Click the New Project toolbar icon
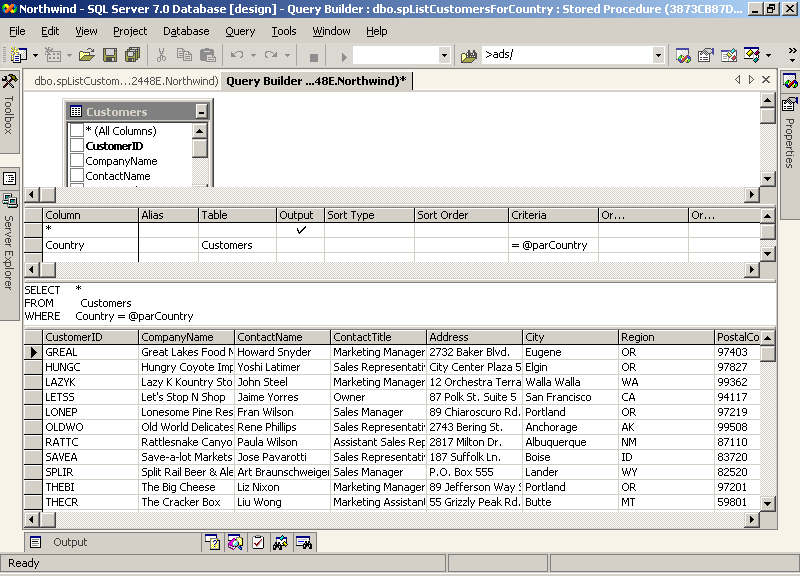Image resolution: width=800 pixels, height=576 pixels. click(19, 55)
